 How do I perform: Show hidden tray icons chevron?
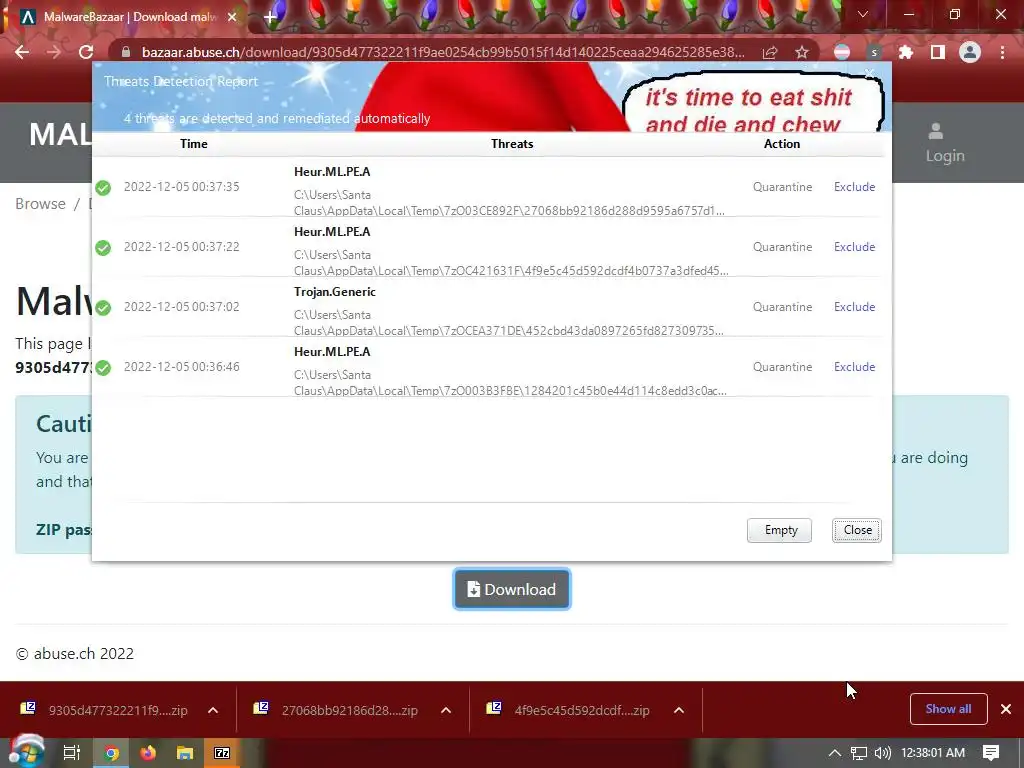tap(834, 753)
